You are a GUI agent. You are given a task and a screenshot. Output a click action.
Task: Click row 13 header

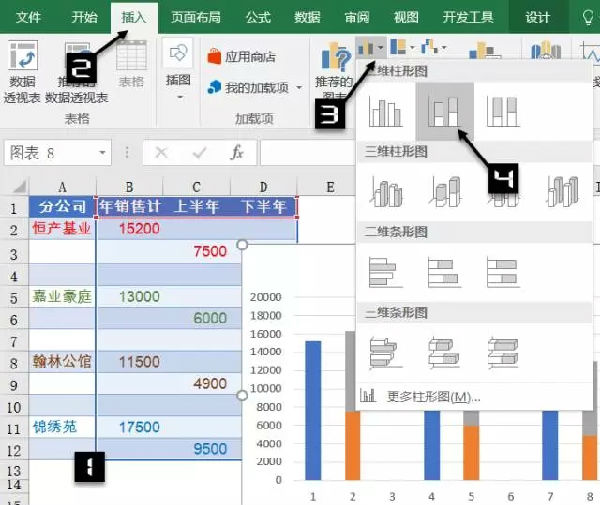14,471
